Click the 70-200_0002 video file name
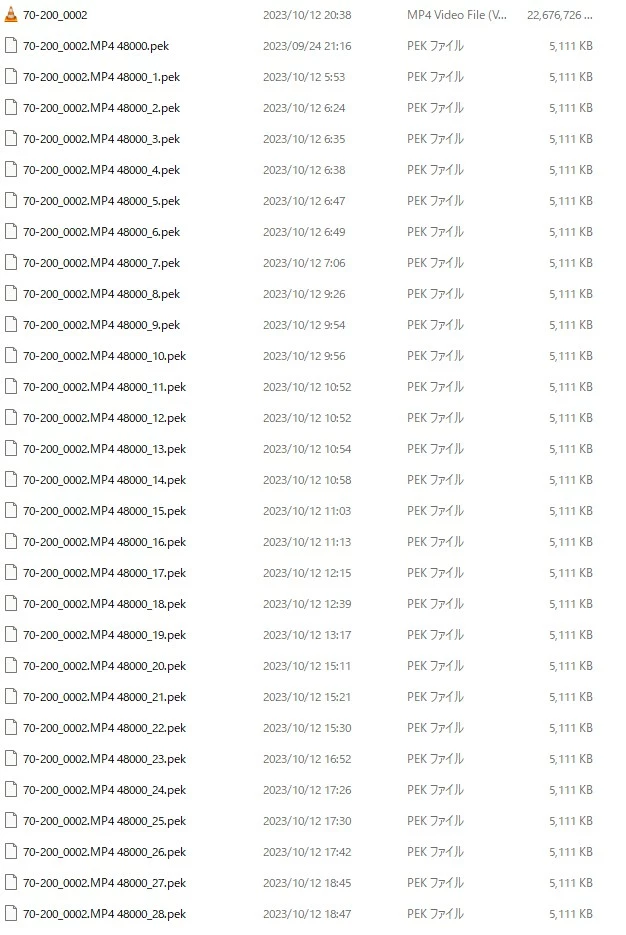The image size is (626, 935). pyautogui.click(x=55, y=15)
